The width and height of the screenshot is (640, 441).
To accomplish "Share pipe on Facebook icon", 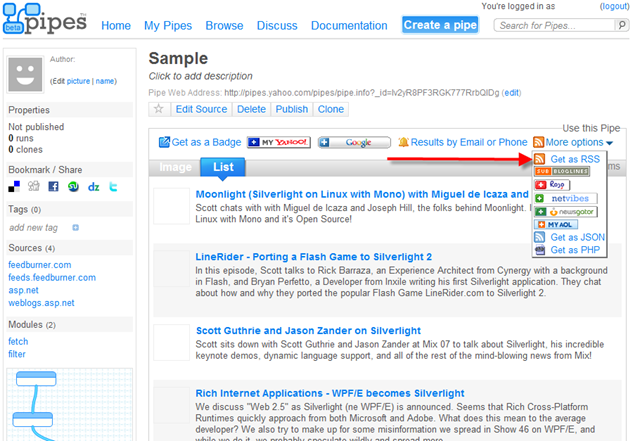I will 53,187.
